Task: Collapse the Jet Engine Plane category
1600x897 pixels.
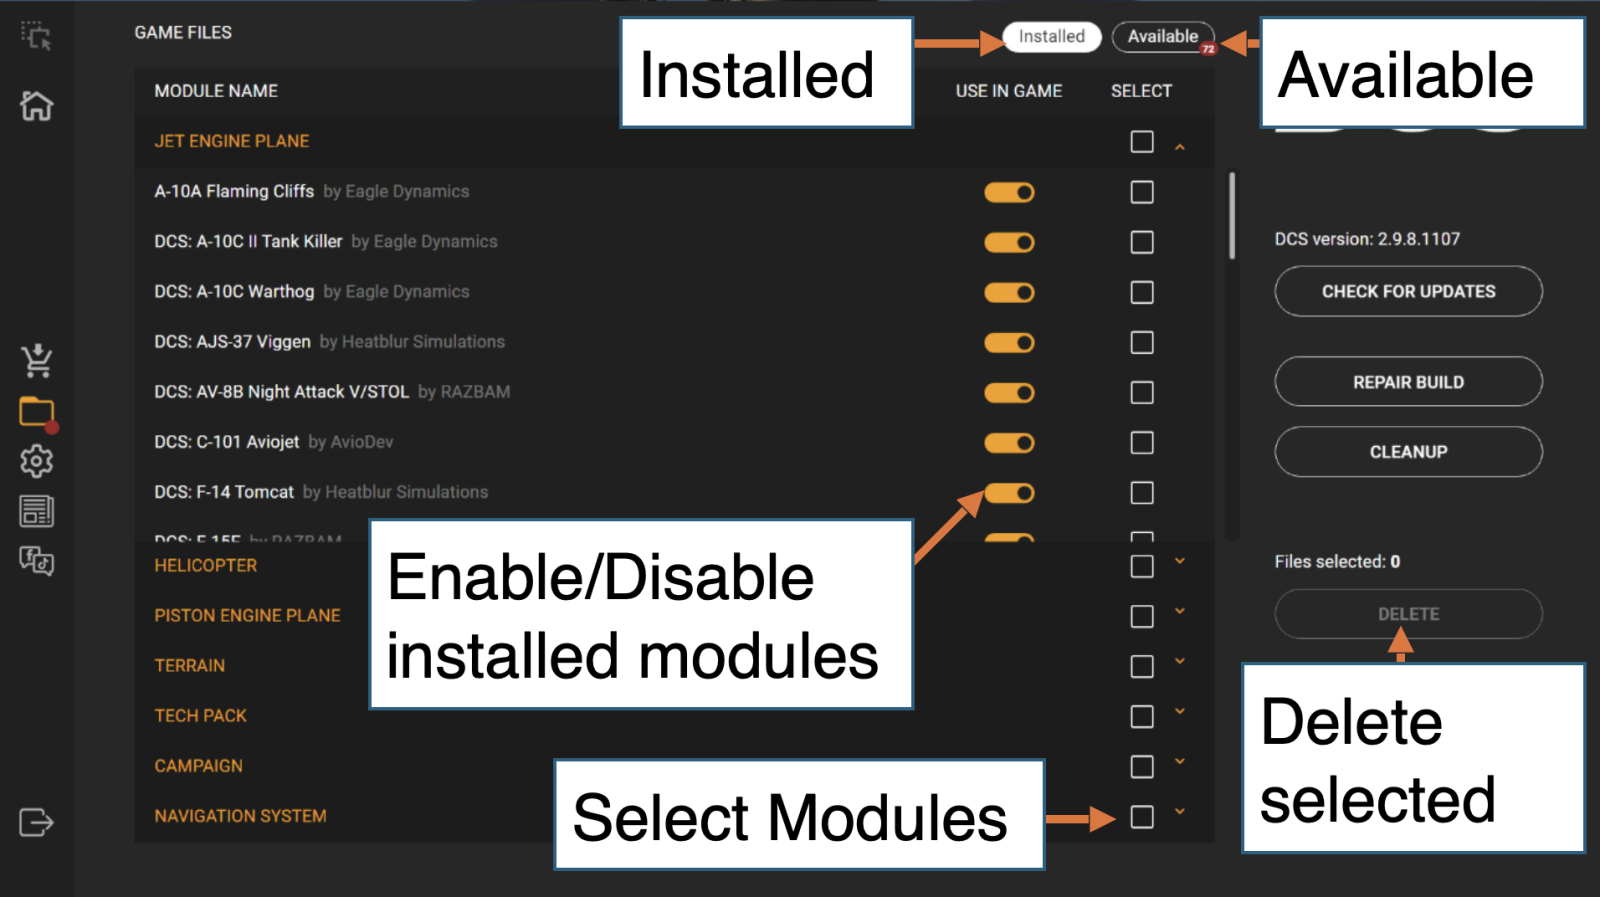Action: (1180, 146)
